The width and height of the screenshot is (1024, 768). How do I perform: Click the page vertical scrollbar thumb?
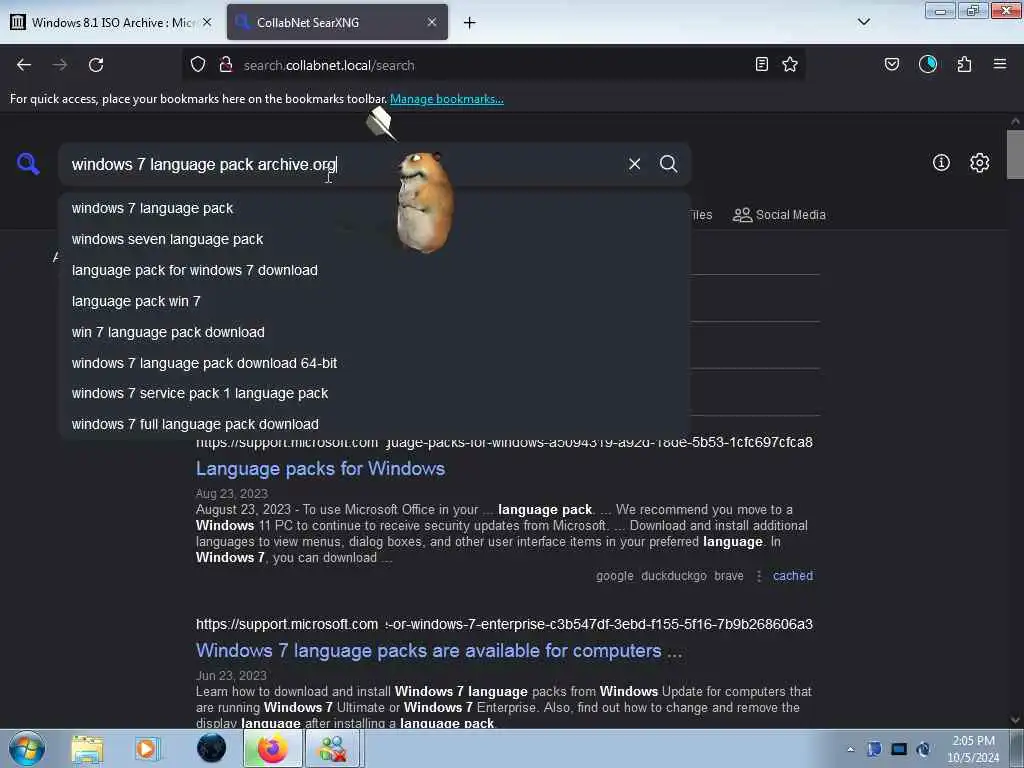click(x=1015, y=155)
